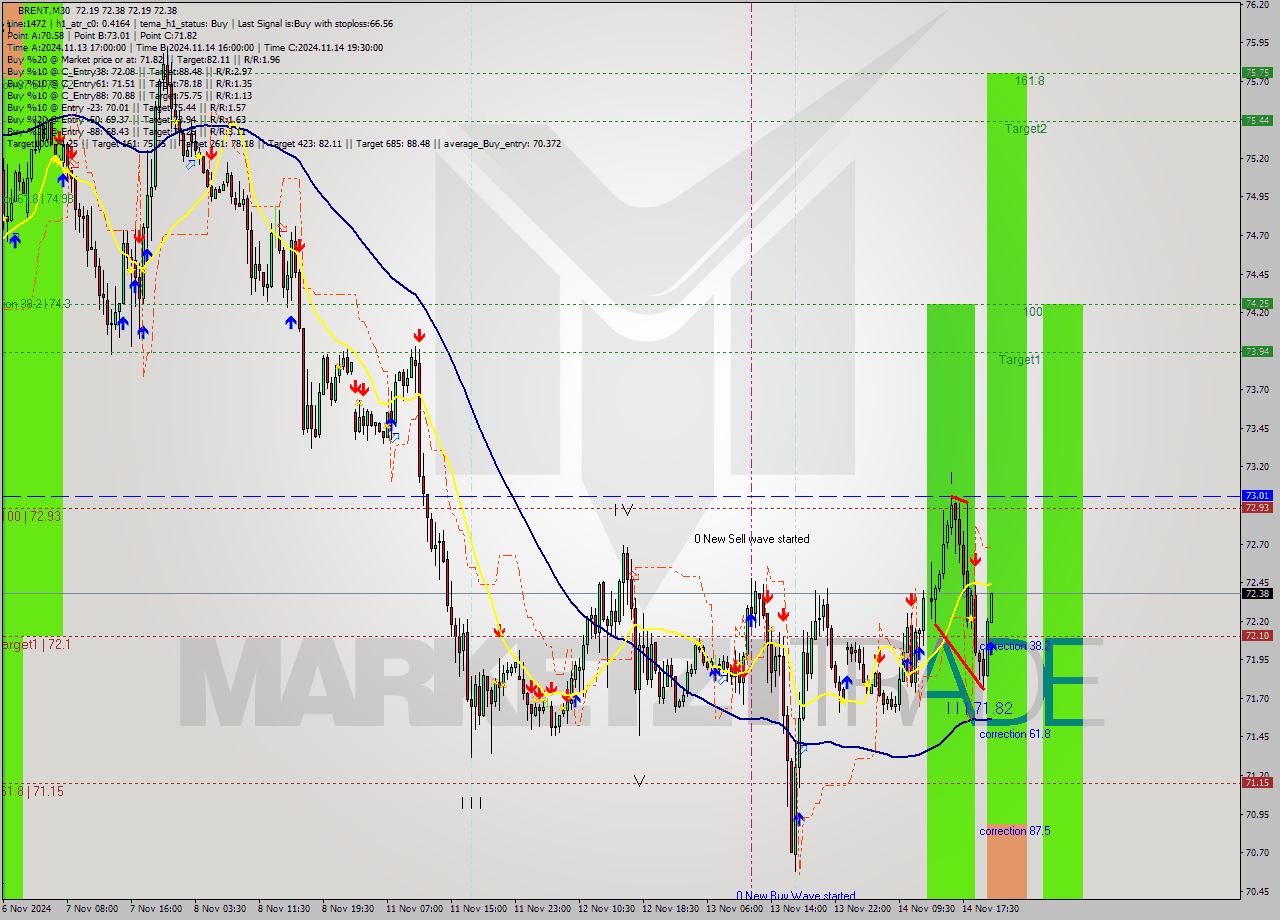Click the 'arget1 | 72.1' level label
The image size is (1280, 920).
pyautogui.click(x=36, y=645)
